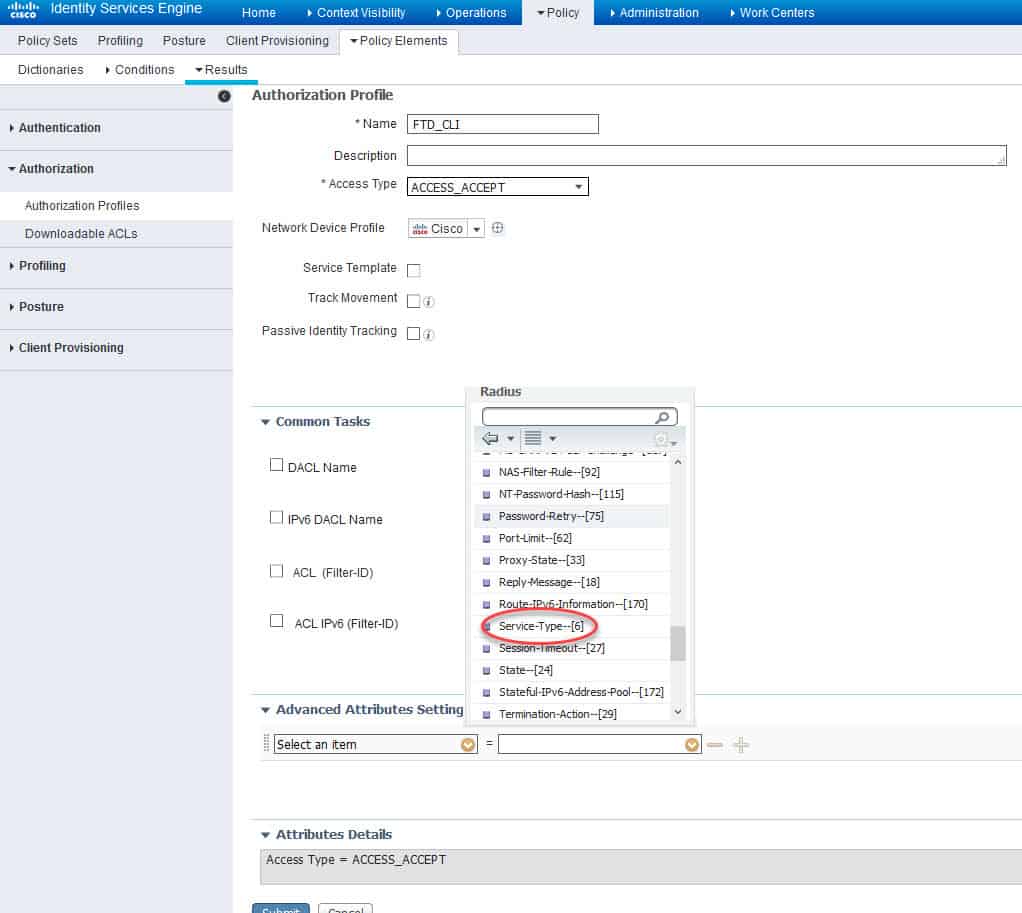This screenshot has width=1022, height=913.
Task: Open the Work Centers menu
Action: click(x=772, y=12)
